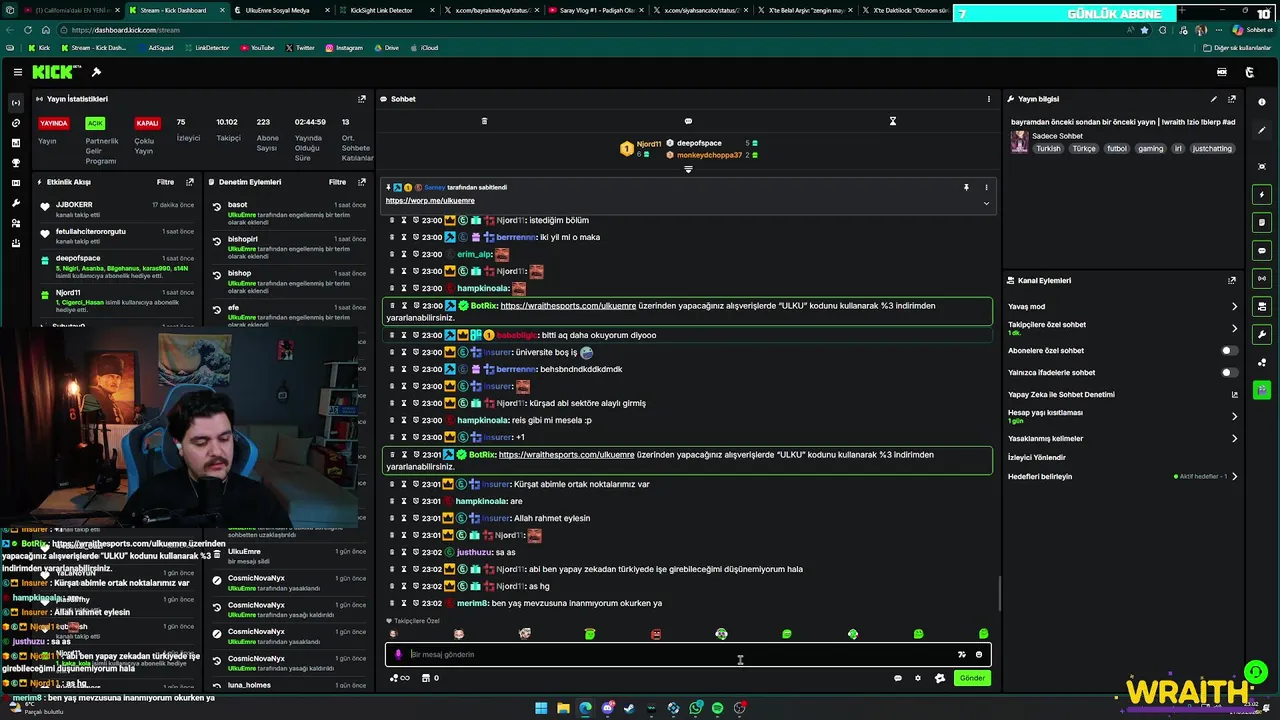Pop out the Yayın bilgisi panel

(x=1232, y=99)
